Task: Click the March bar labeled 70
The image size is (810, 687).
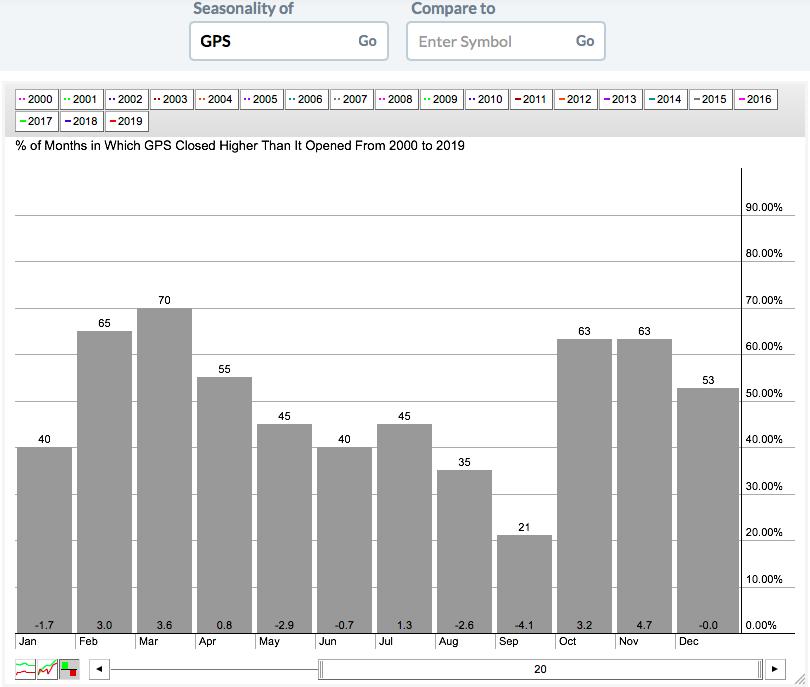Action: 164,471
